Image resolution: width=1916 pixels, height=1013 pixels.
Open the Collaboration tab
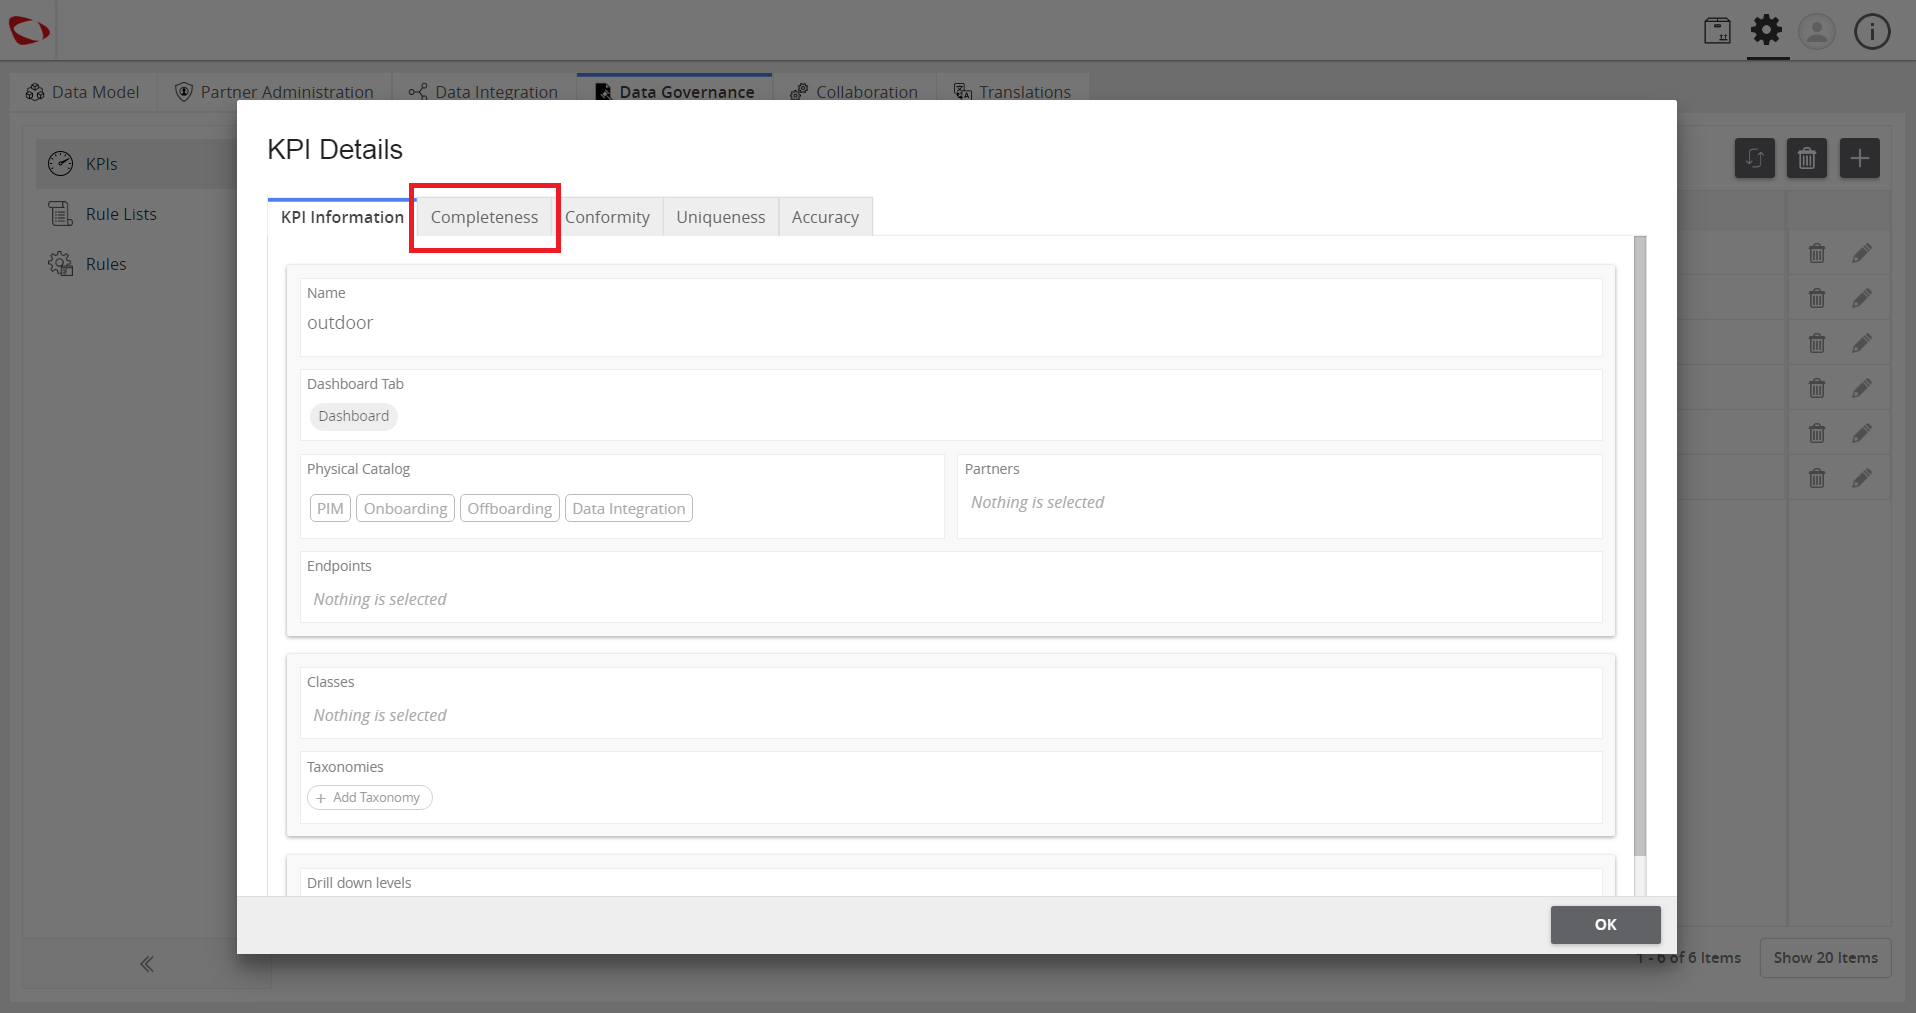pyautogui.click(x=854, y=92)
